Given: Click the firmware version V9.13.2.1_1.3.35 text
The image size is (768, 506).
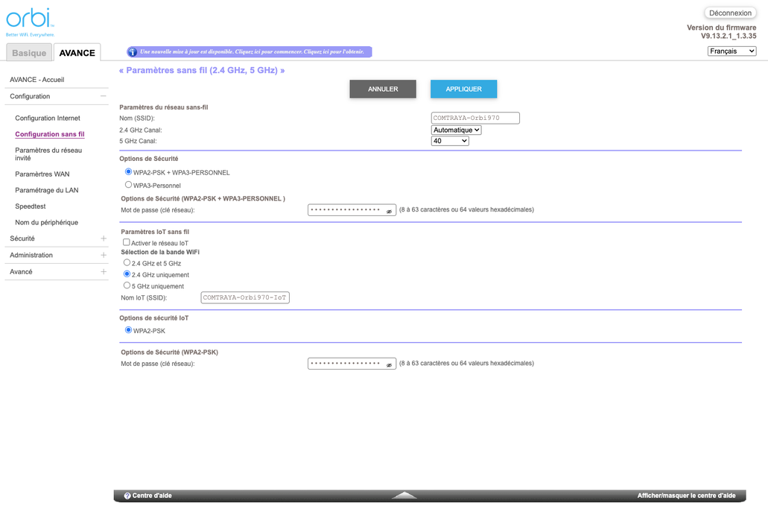Looking at the screenshot, I should coord(728,36).
